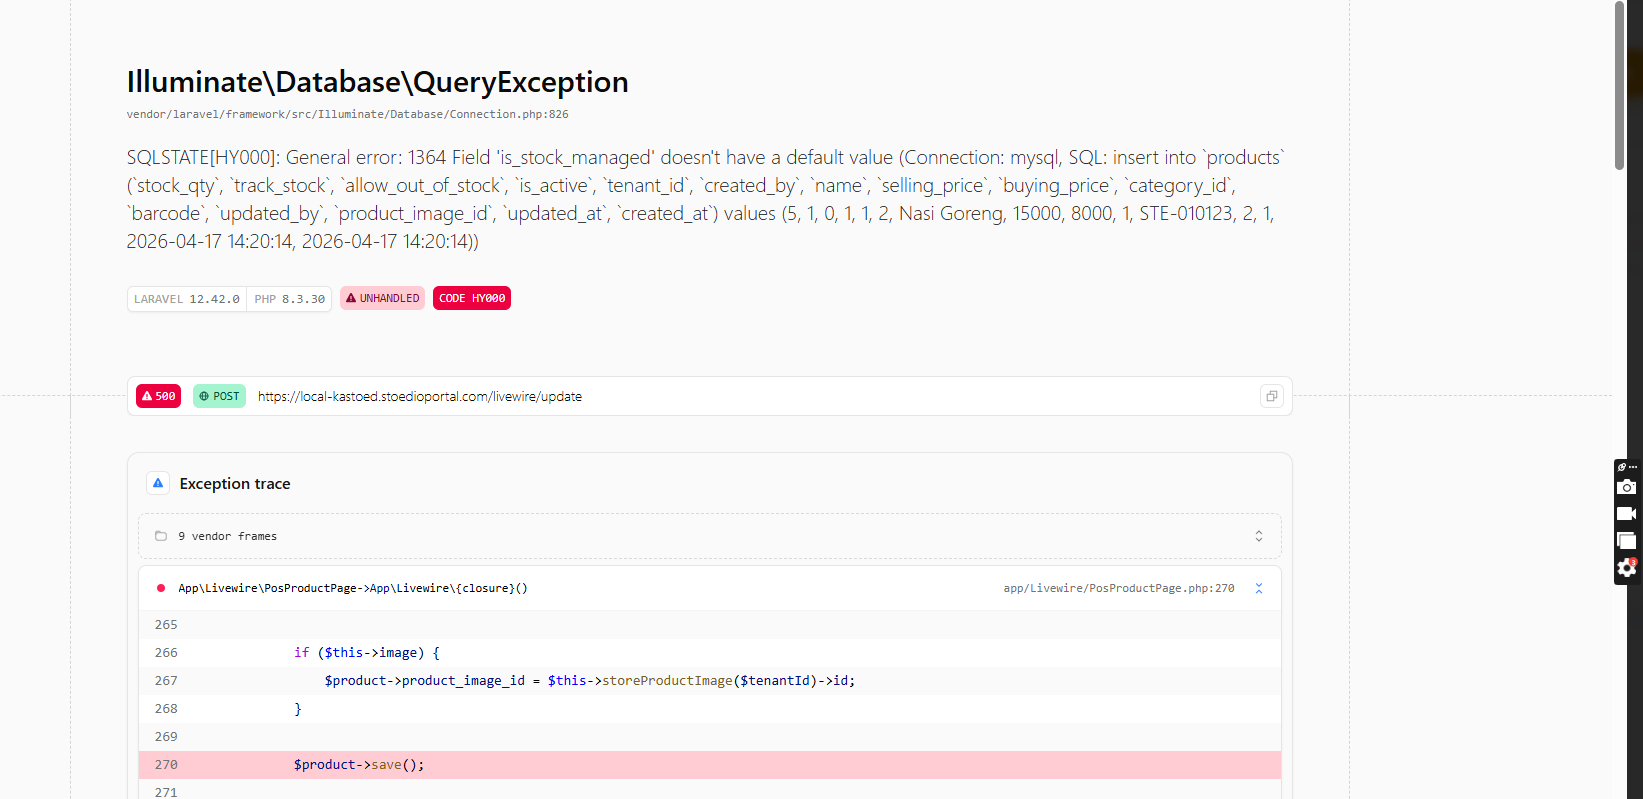Screen dimensions: 1643x799
Task: Click highlighted line 270 $product->save()
Action: pos(358,765)
